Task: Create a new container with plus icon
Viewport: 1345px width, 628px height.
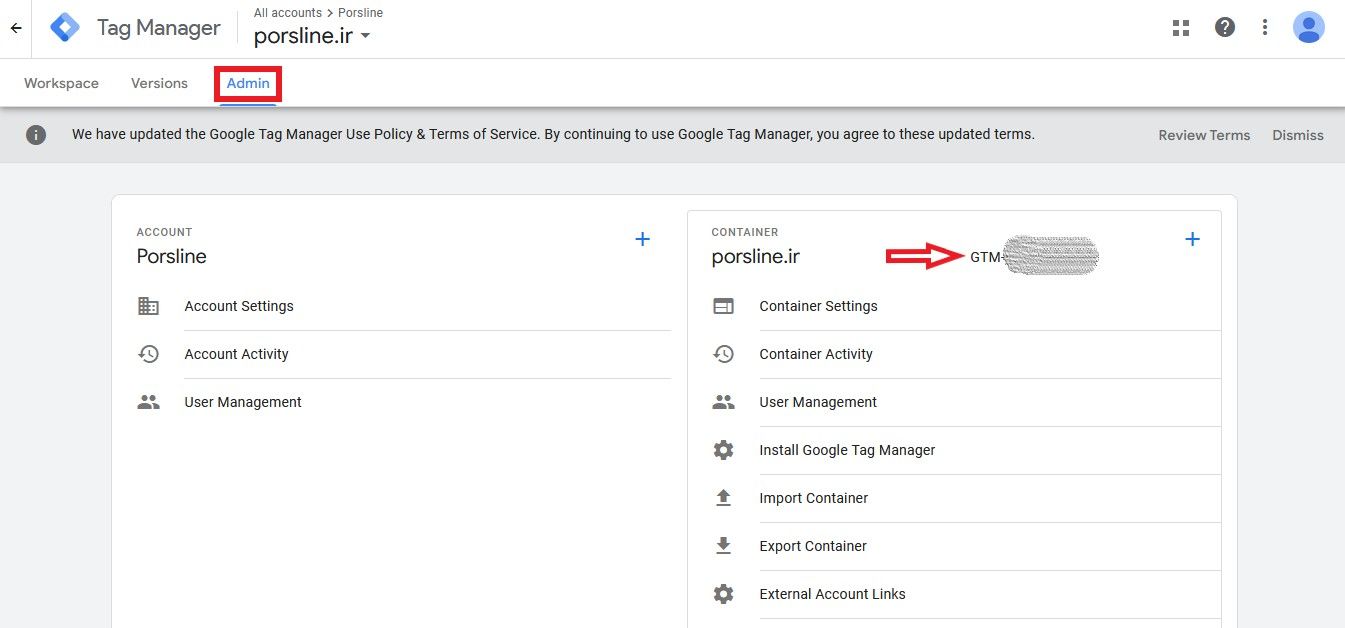Action: pyautogui.click(x=1192, y=239)
